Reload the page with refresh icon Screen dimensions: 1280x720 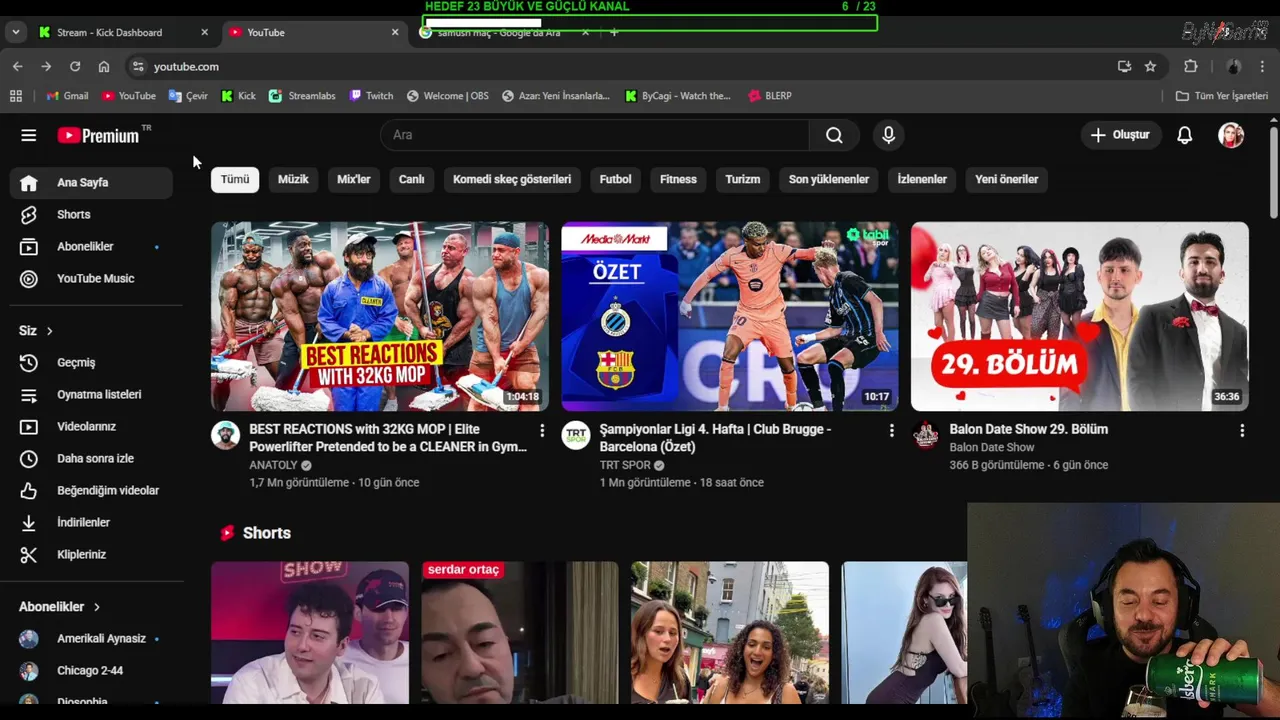click(x=75, y=66)
